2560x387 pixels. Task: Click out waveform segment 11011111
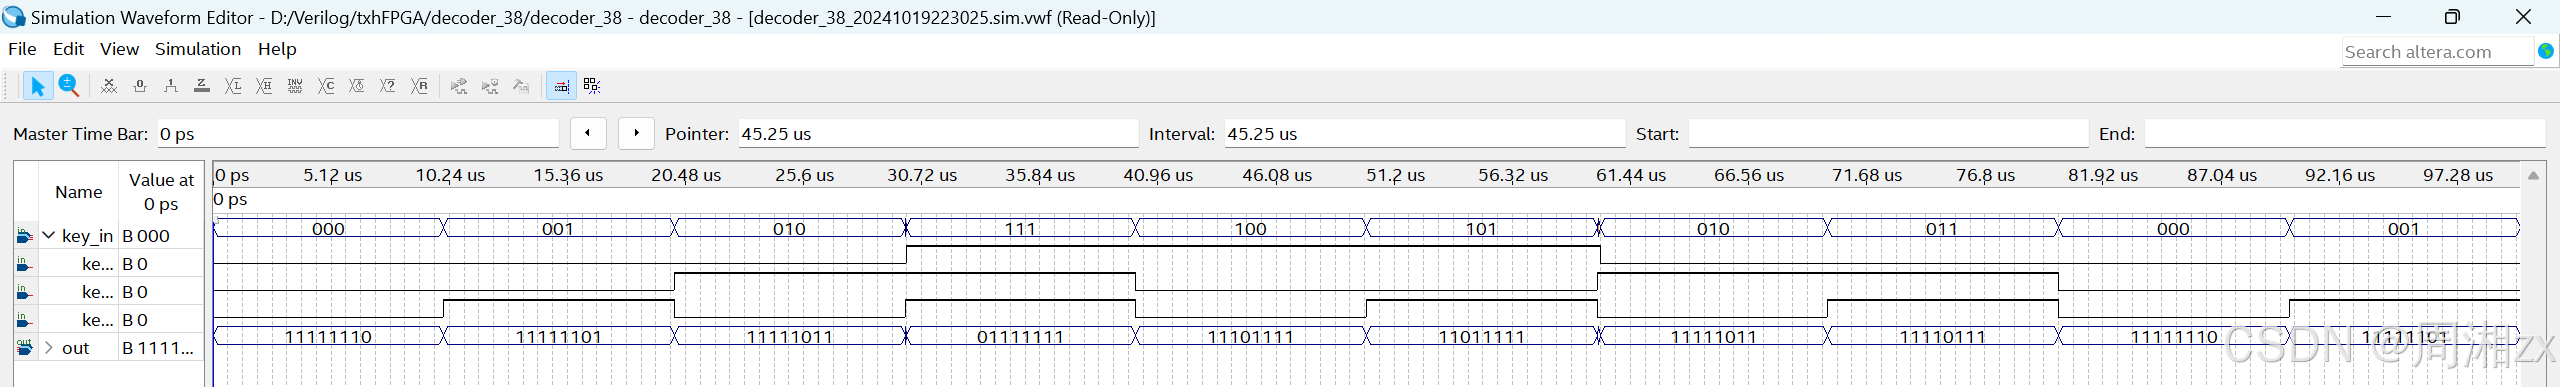pos(1481,337)
